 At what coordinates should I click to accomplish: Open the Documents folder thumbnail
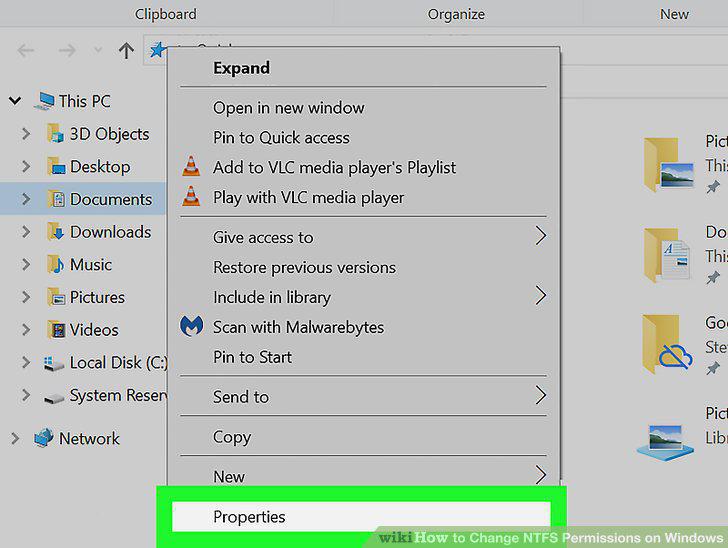[x=667, y=255]
